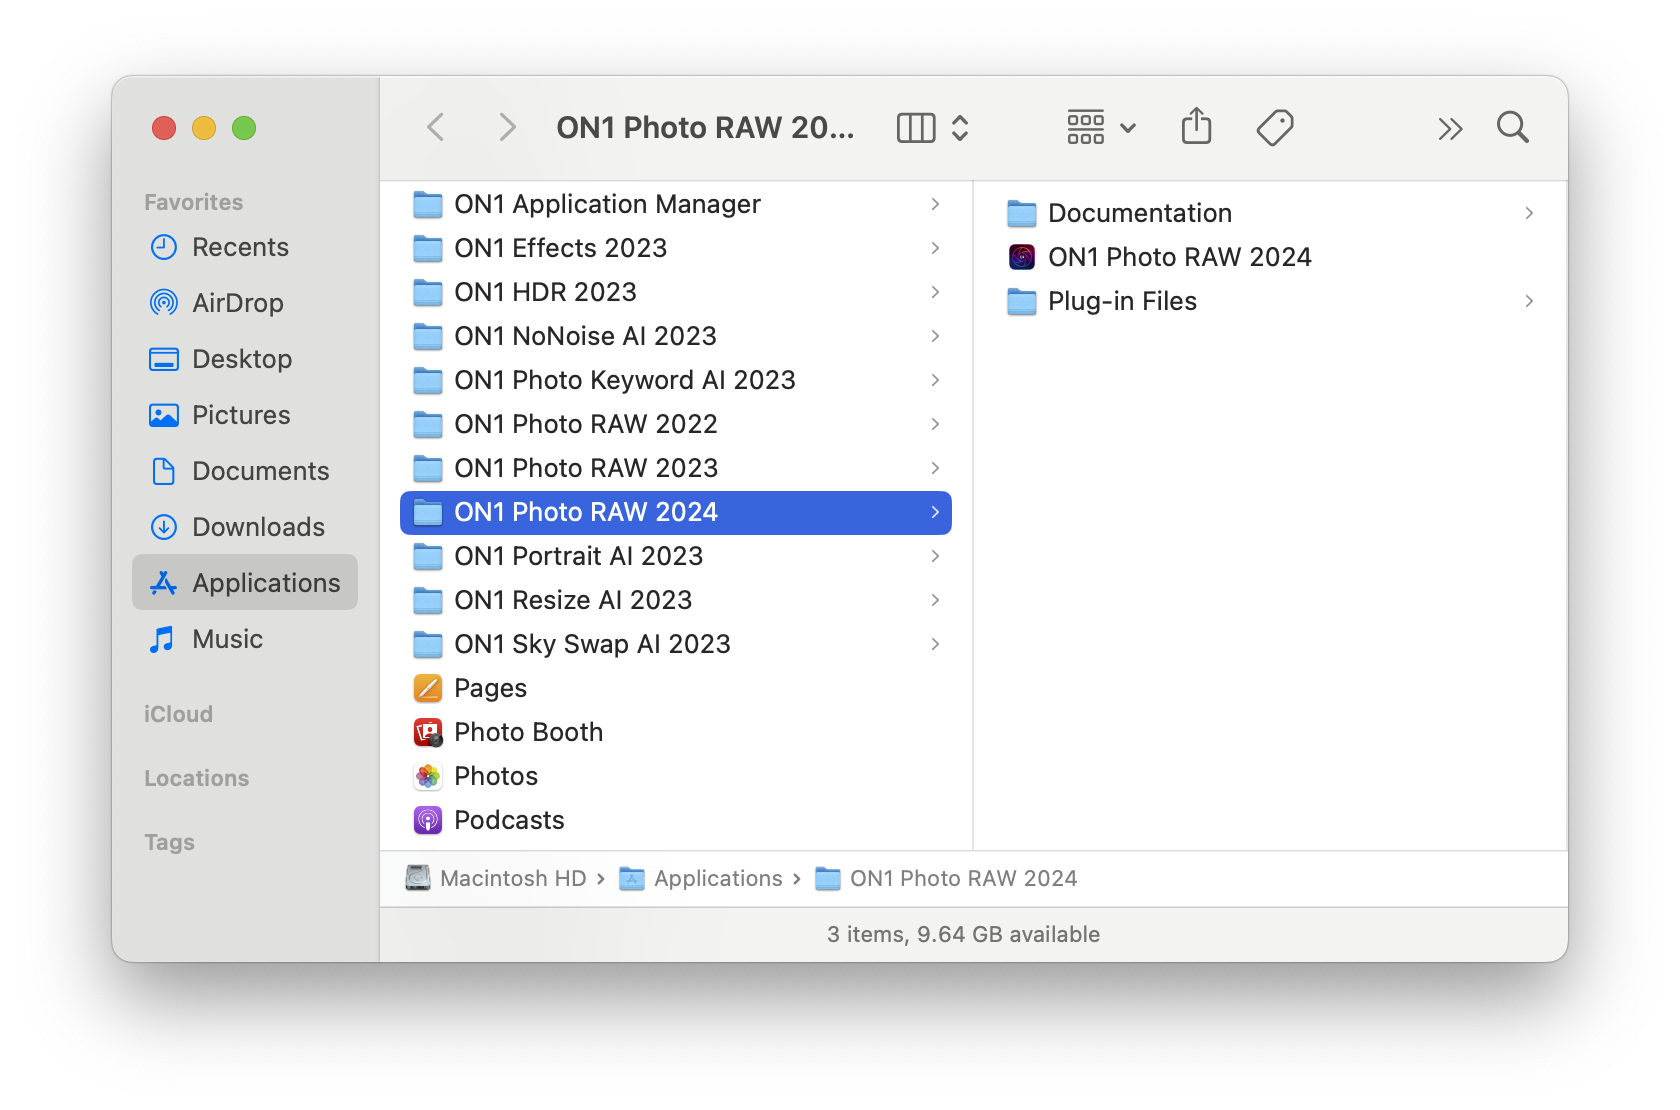Viewport: 1680px width, 1110px height.
Task: Expand the ON1 Application Manager chevron
Action: [x=935, y=204]
